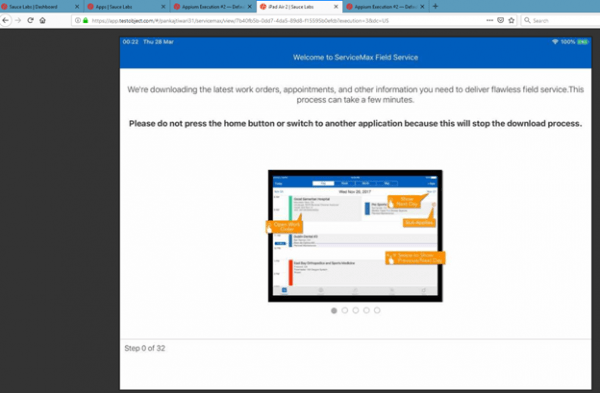Bookmark this page with the star icon
The height and width of the screenshot is (393, 600).
(511, 20)
